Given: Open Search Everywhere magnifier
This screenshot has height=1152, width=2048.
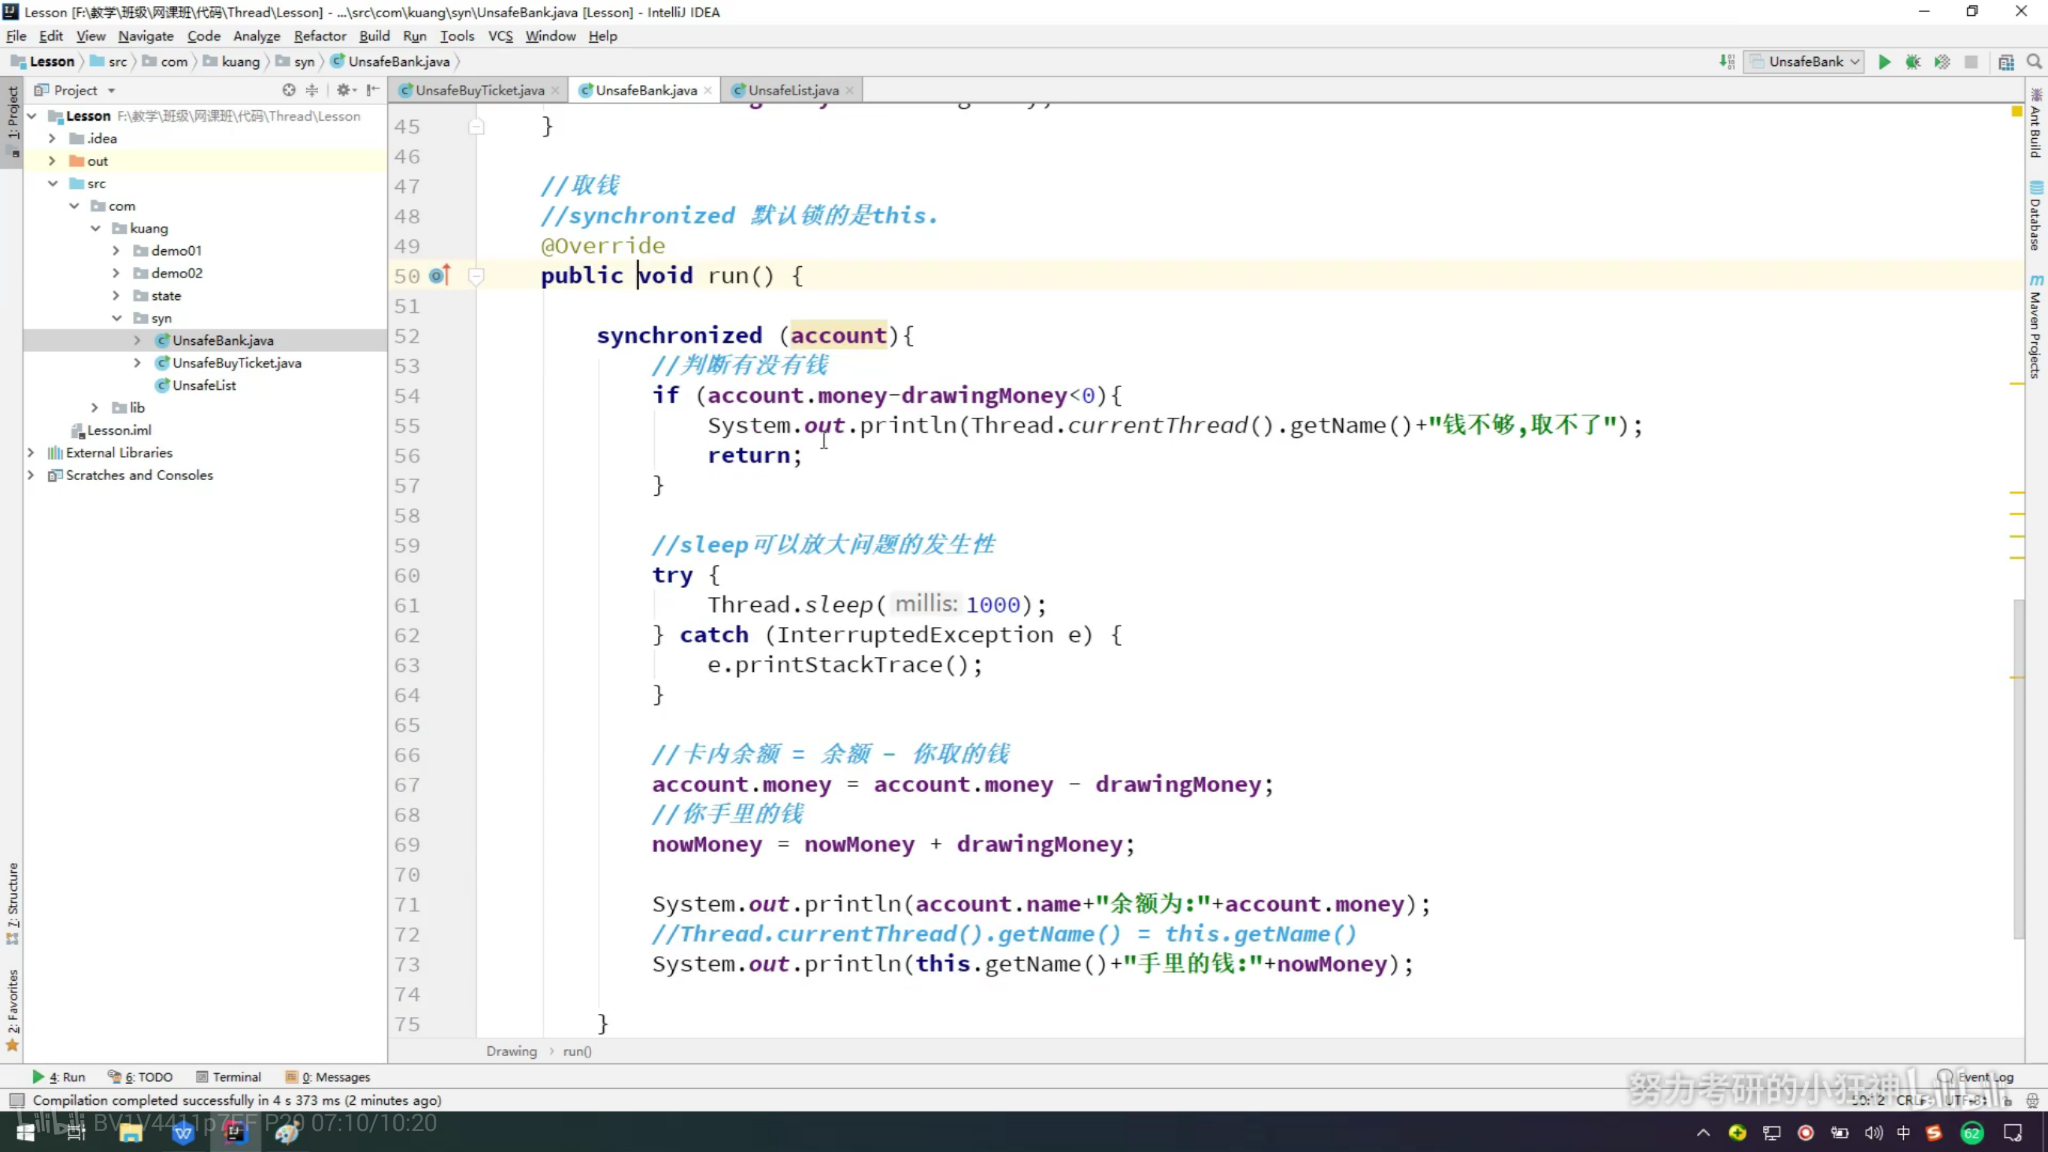Looking at the screenshot, I should 2034,62.
